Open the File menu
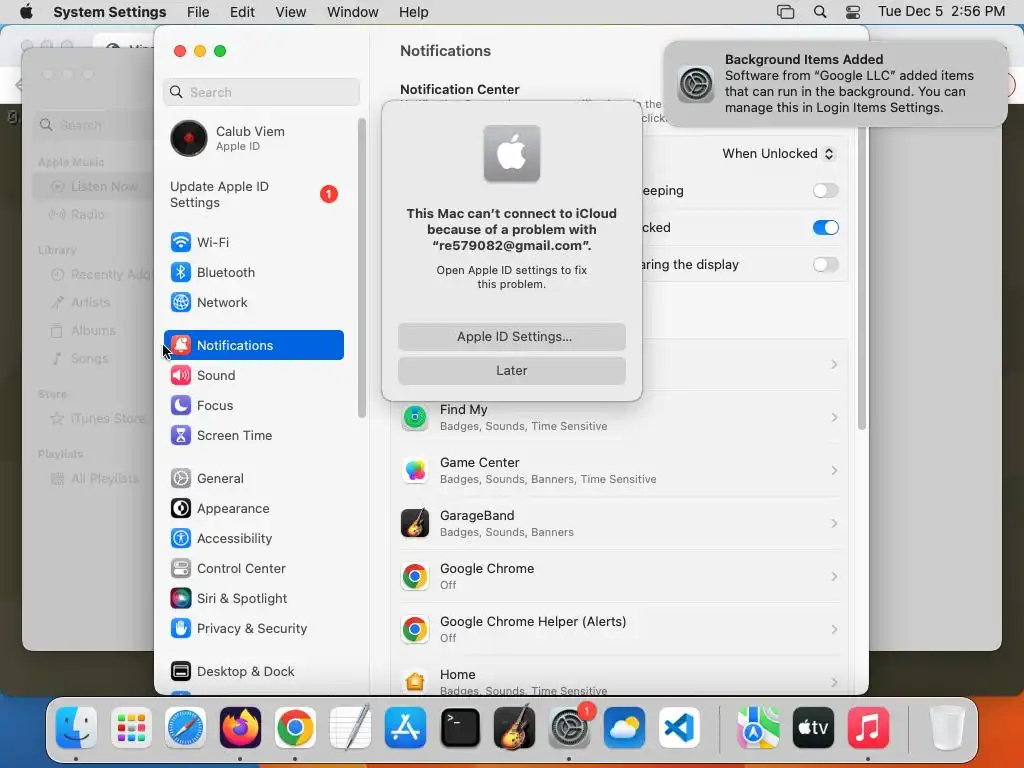Image resolution: width=1024 pixels, height=768 pixels. click(x=198, y=12)
